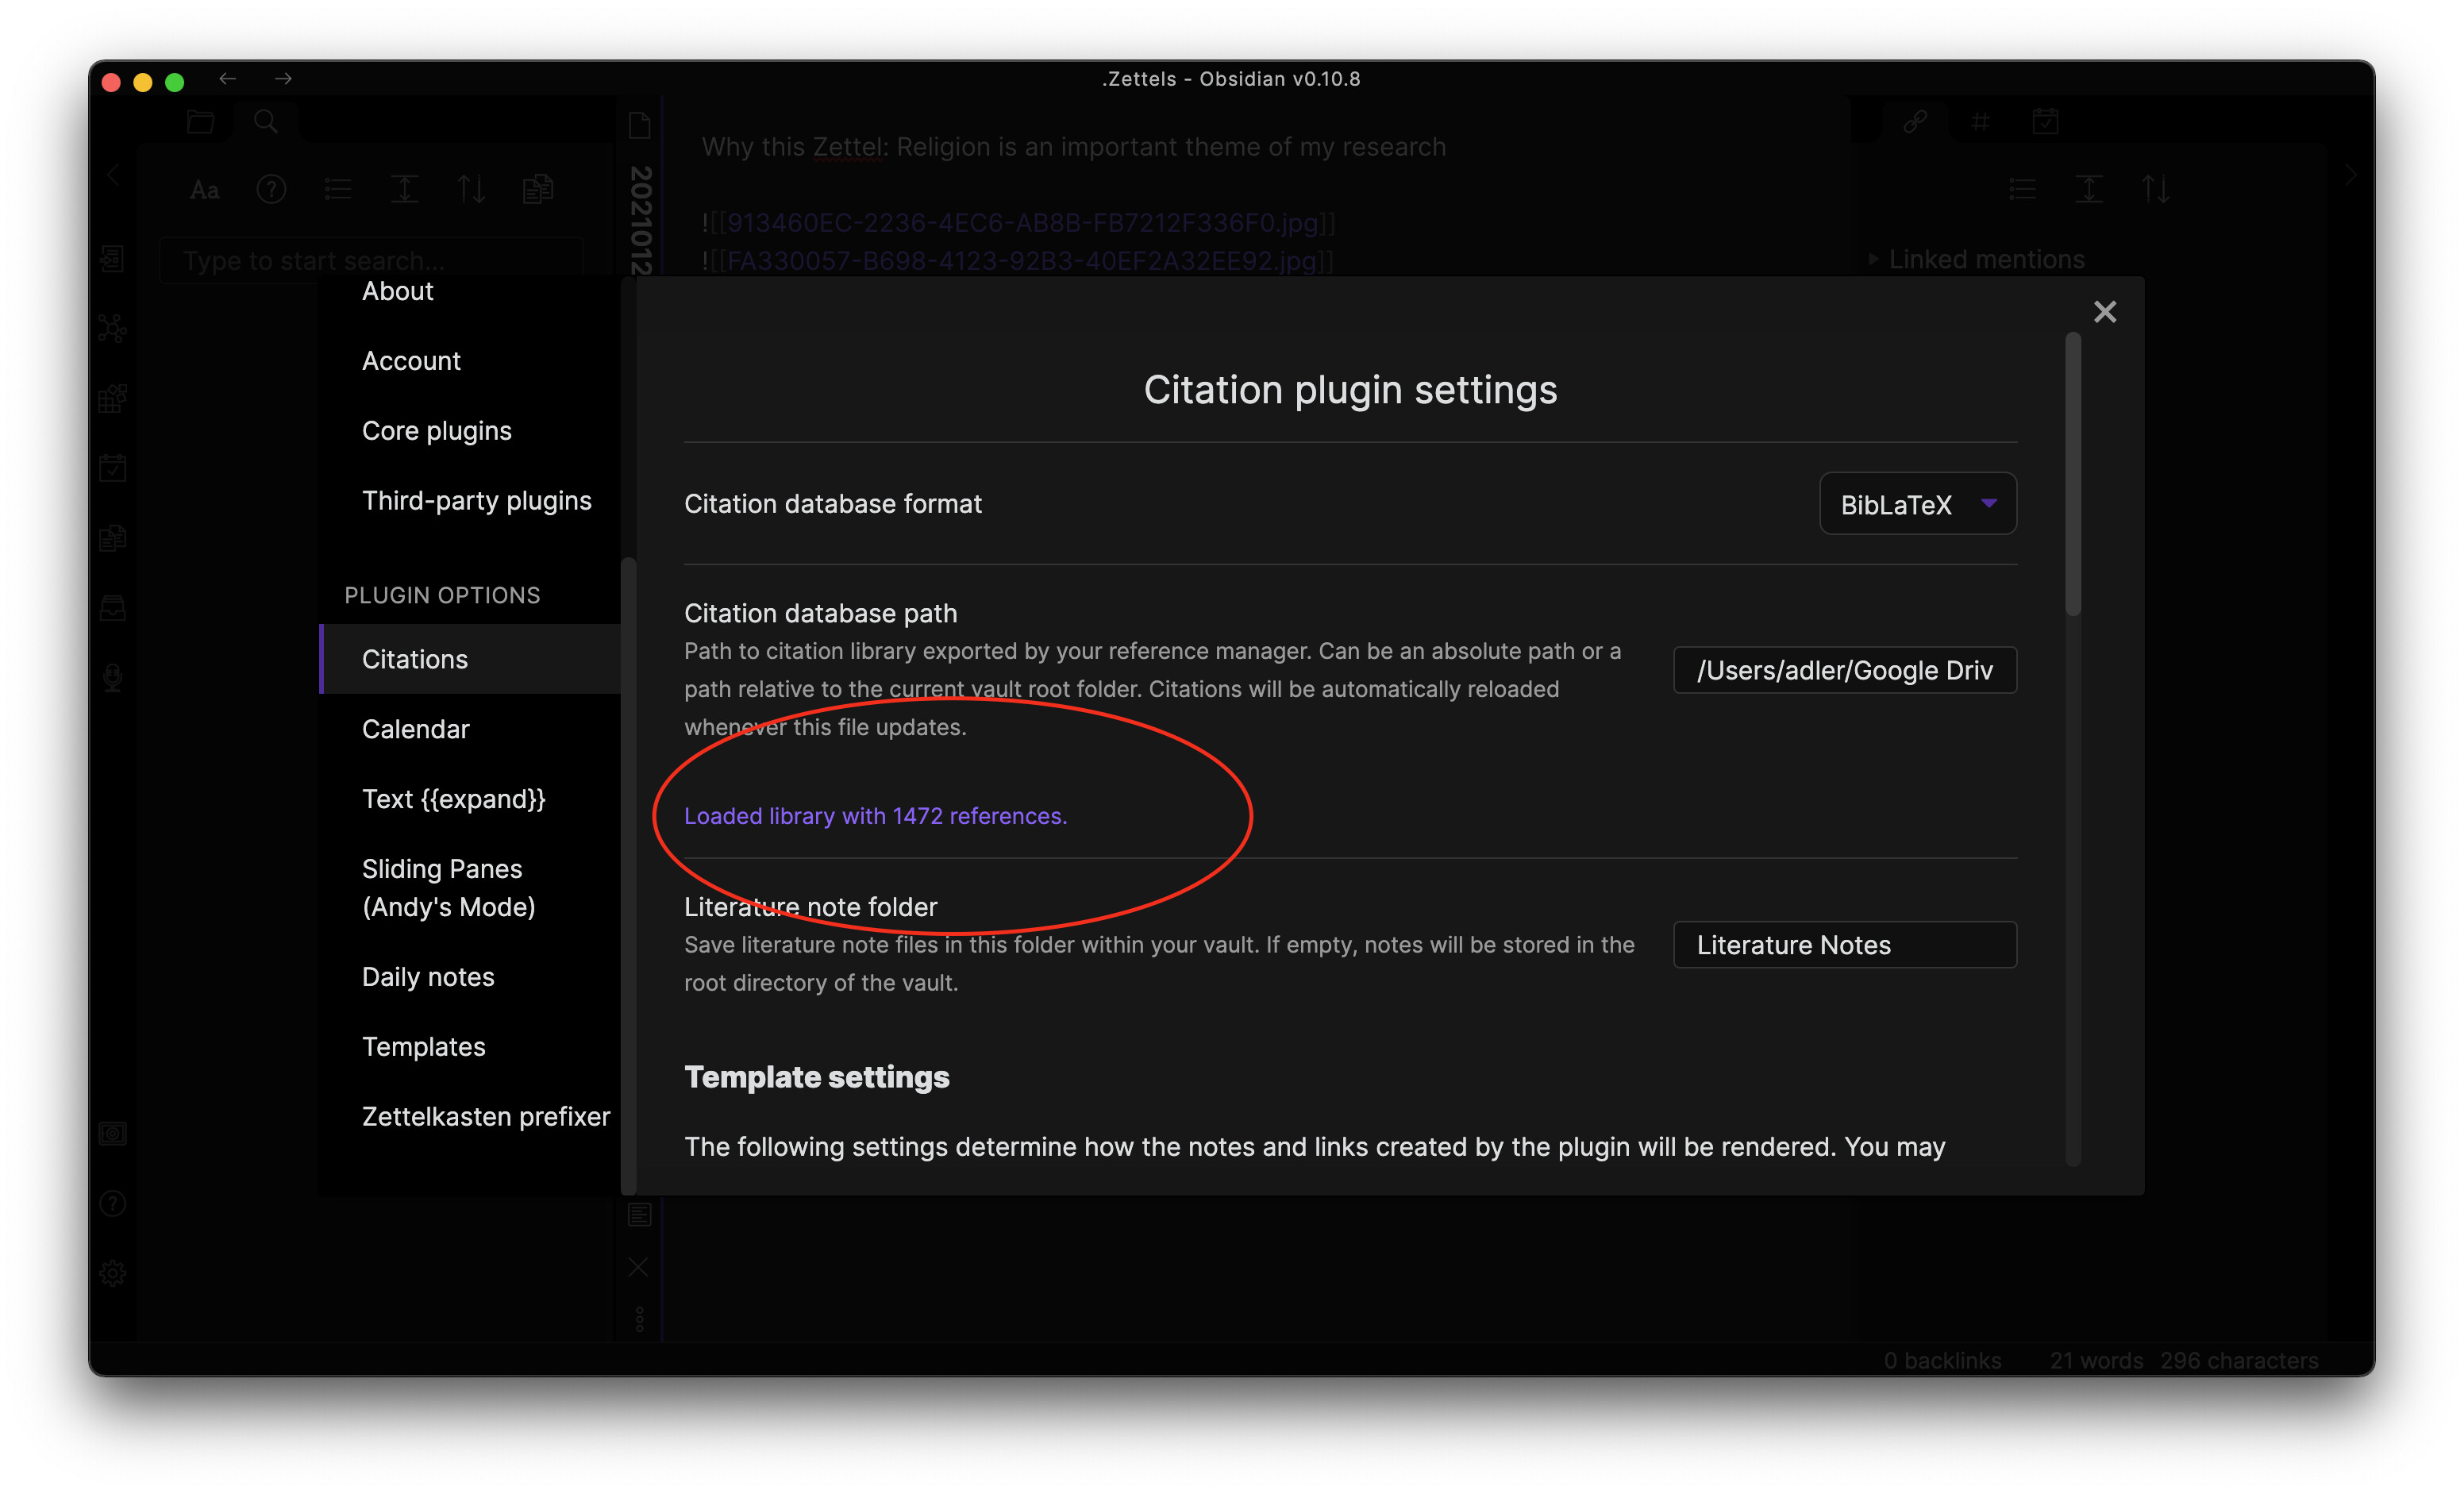Screen dimensions: 2464x1494
Task: Click the insert template ribbon icon
Action: coord(112,537)
